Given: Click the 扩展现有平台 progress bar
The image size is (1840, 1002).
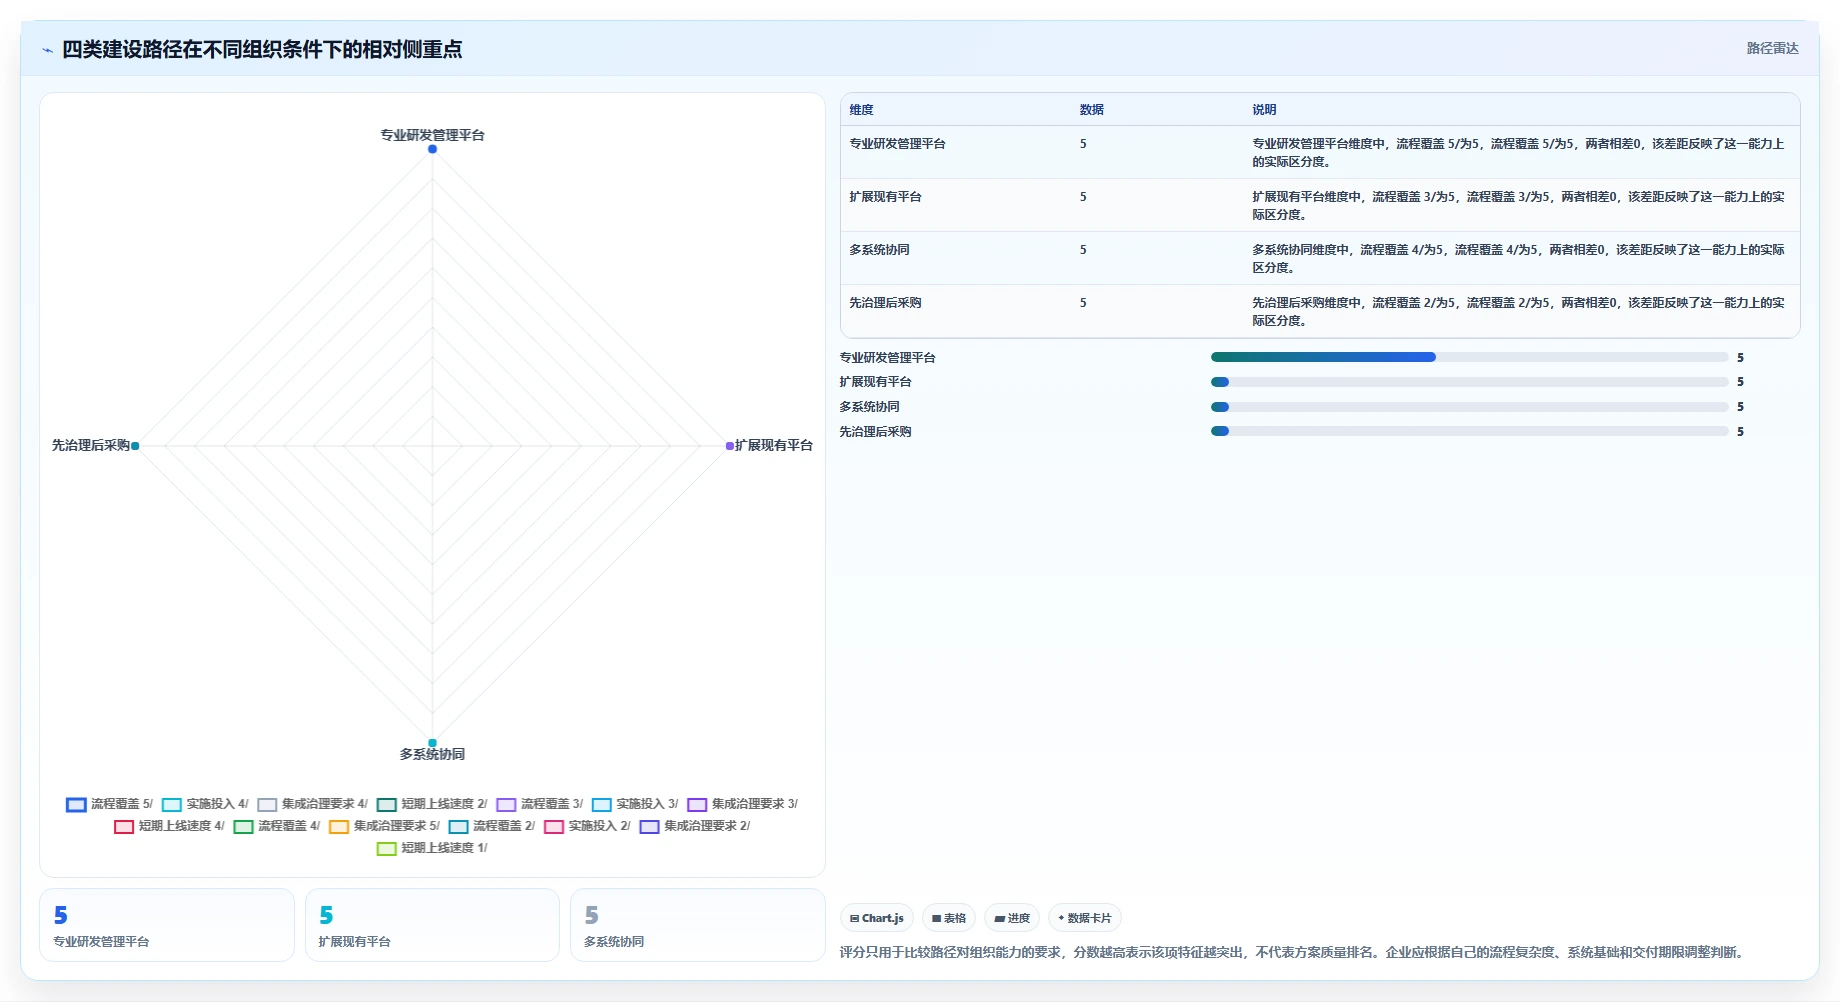Looking at the screenshot, I should (x=1469, y=382).
